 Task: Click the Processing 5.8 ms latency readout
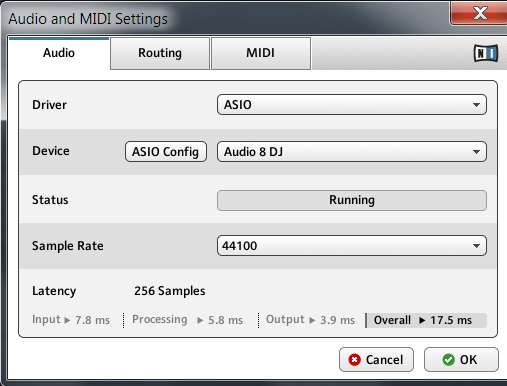coord(187,320)
